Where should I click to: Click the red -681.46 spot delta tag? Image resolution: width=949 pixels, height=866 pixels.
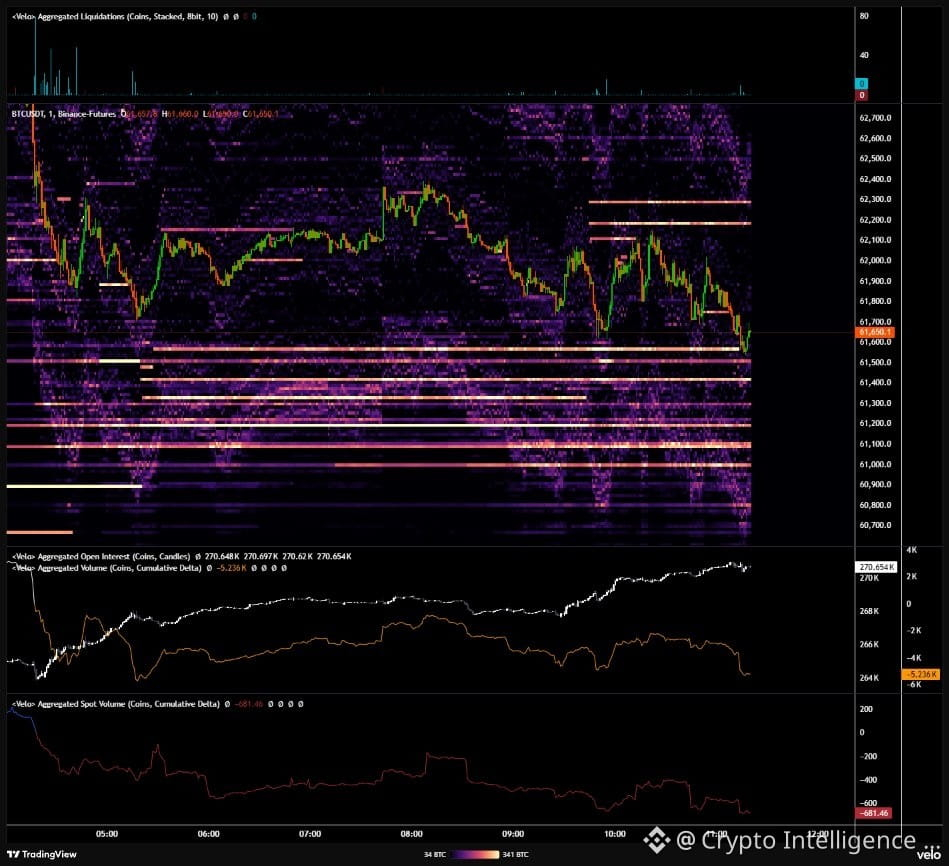tap(875, 813)
